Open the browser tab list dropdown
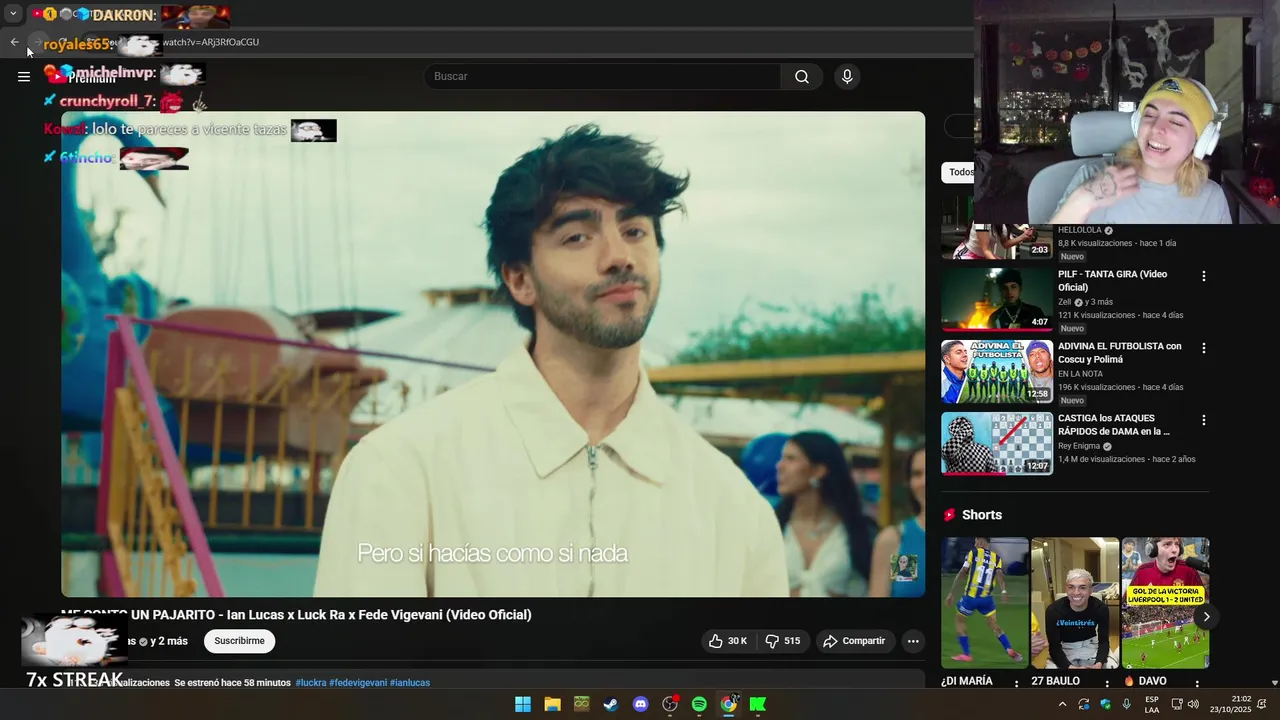Image resolution: width=1280 pixels, height=720 pixels. click(13, 14)
